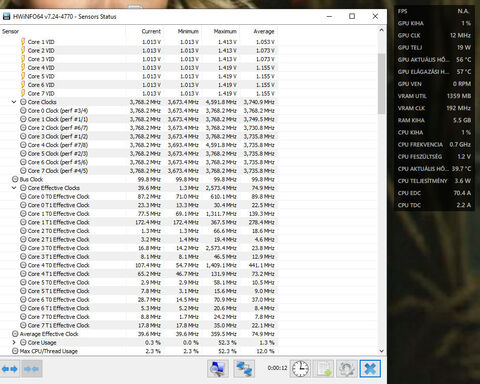The height and width of the screenshot is (384, 480).
Task: Select Core 3 Clock (perf #1/2) row
Action: (139, 136)
